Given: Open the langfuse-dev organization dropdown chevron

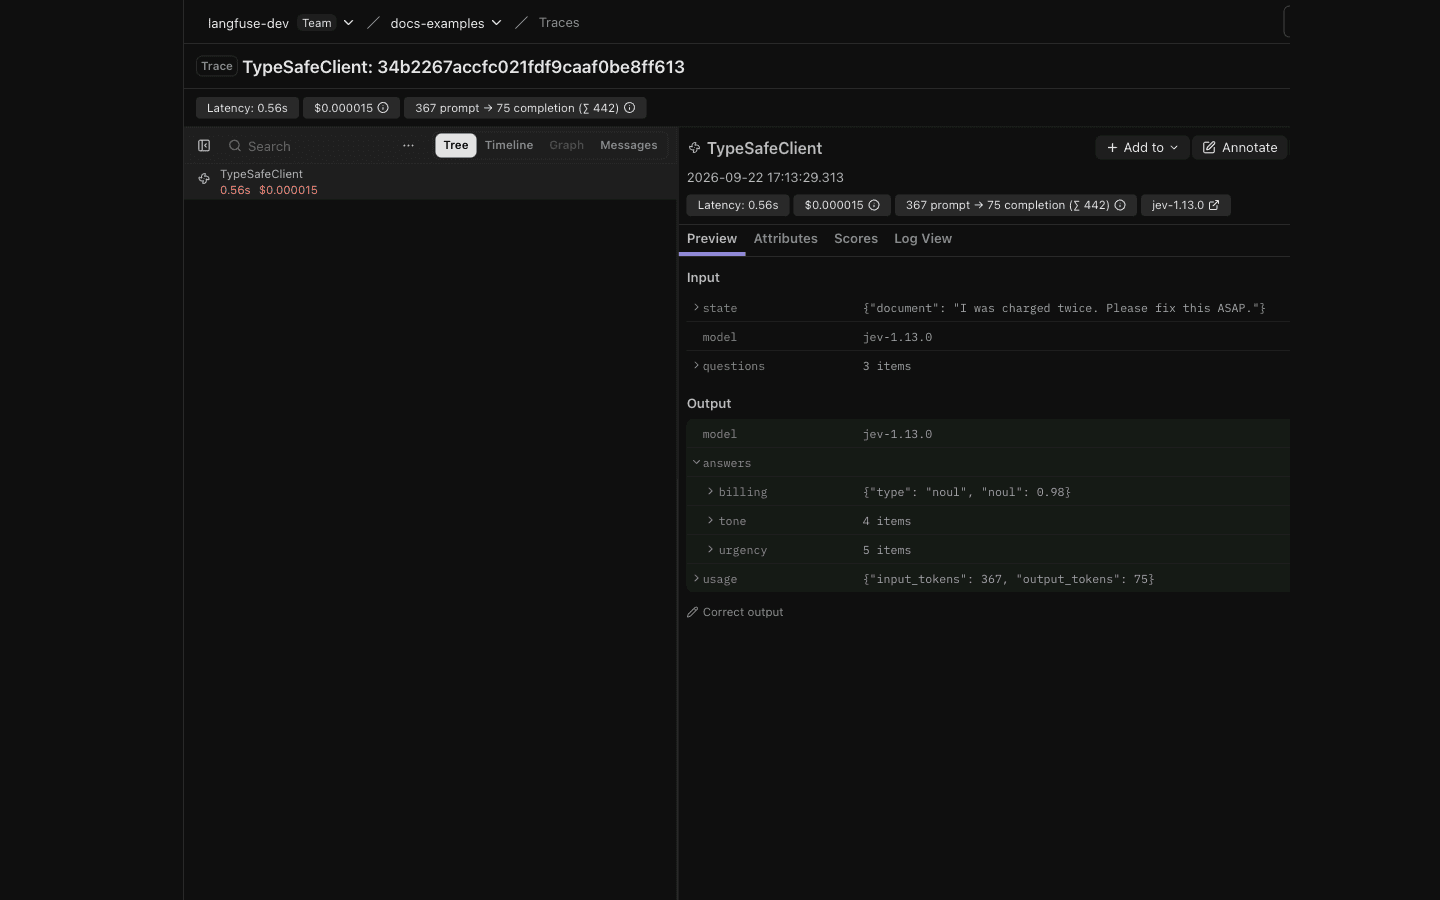Looking at the screenshot, I should pos(348,23).
